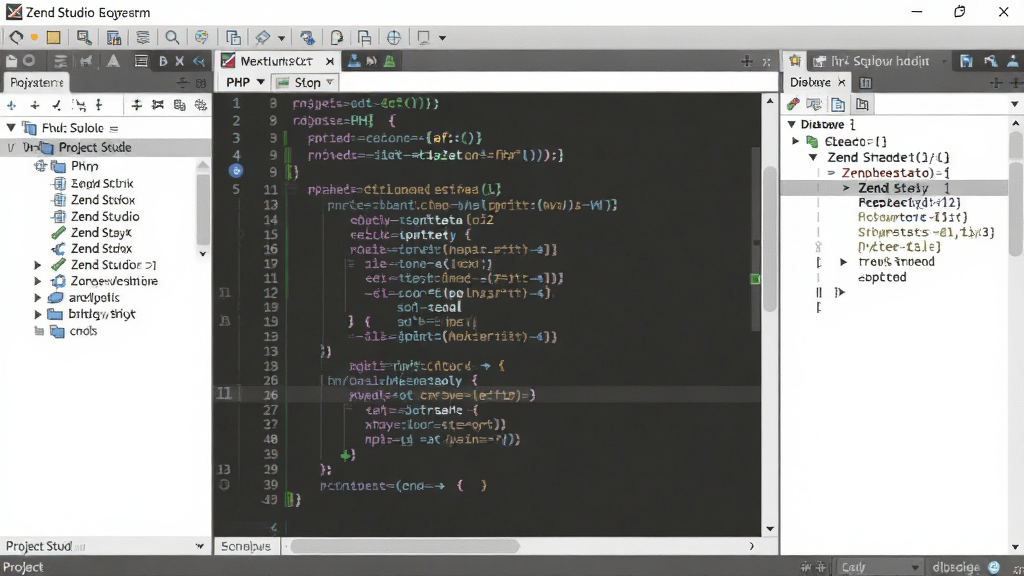Select the Zend Stayx item with green check
The width and height of the screenshot is (1024, 576).
(x=101, y=232)
